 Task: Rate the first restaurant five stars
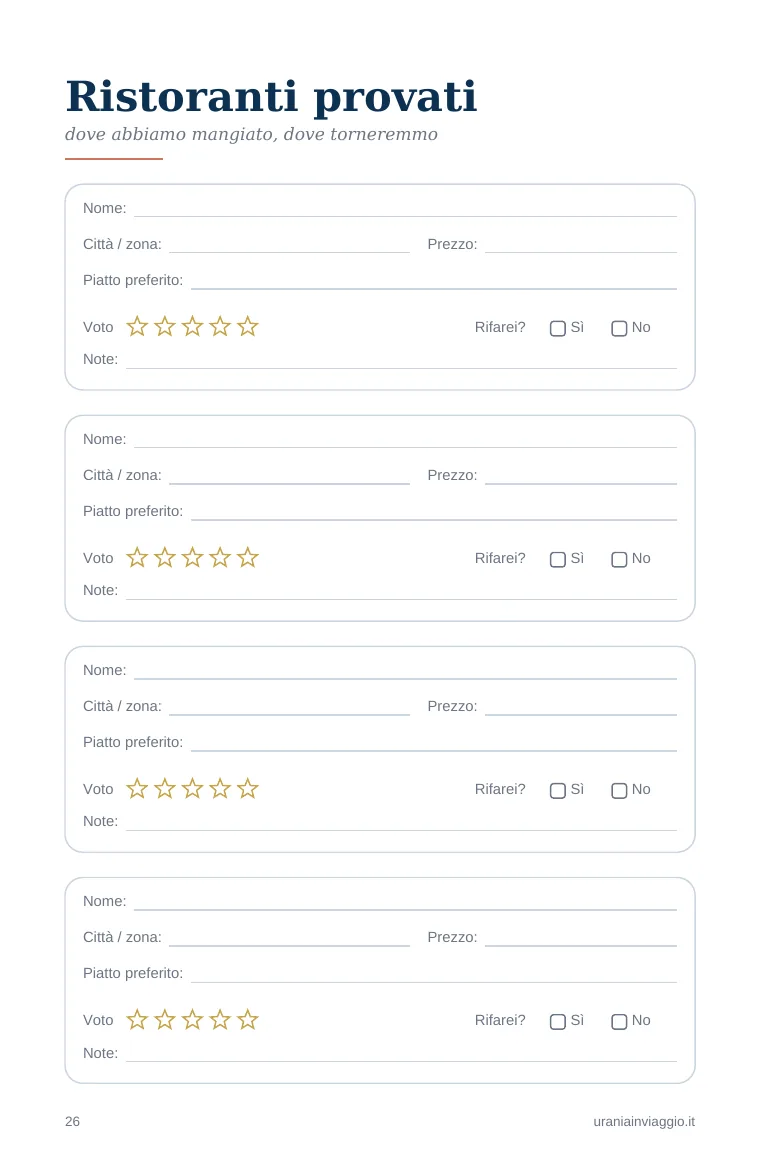click(247, 326)
